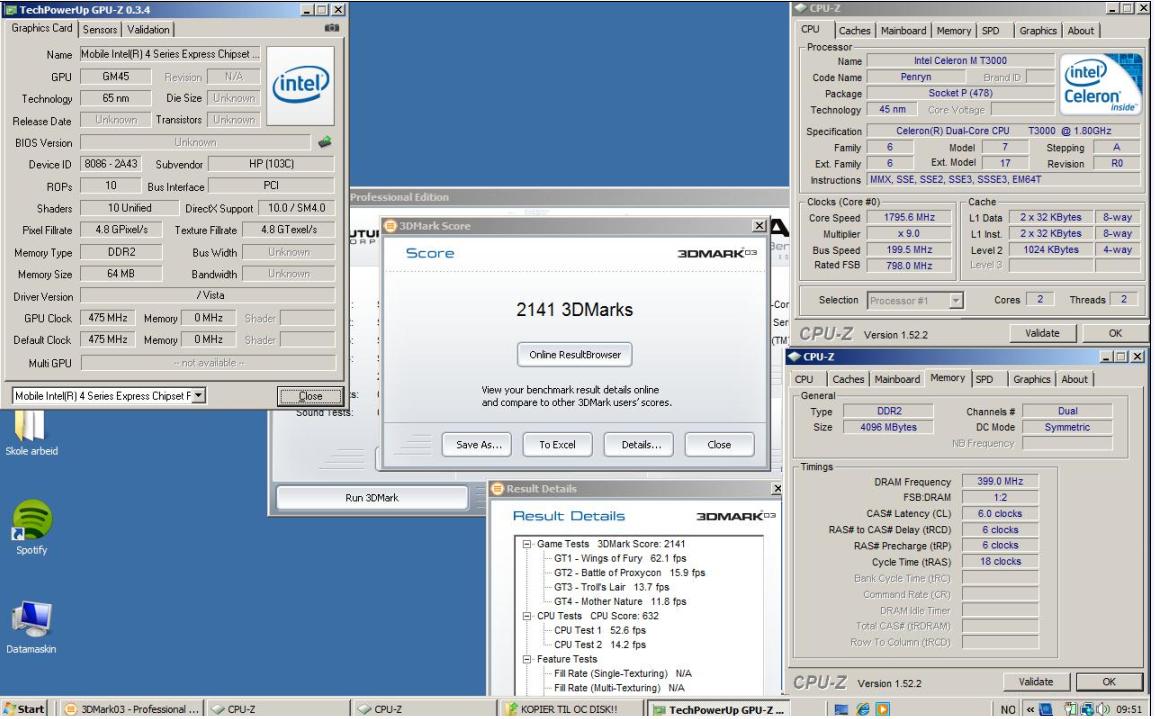The height and width of the screenshot is (719, 1155).
Task: Click GPU-Z Name field Mobile Intel chipset
Action: point(169,54)
